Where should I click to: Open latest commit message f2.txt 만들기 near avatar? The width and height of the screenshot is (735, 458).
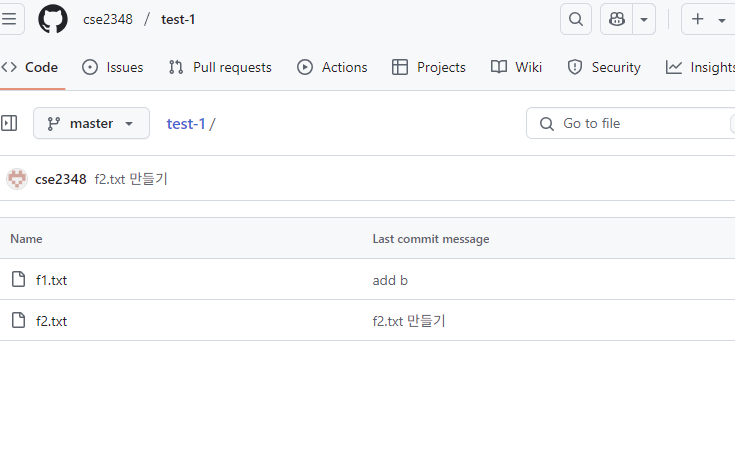pyautogui.click(x=131, y=179)
